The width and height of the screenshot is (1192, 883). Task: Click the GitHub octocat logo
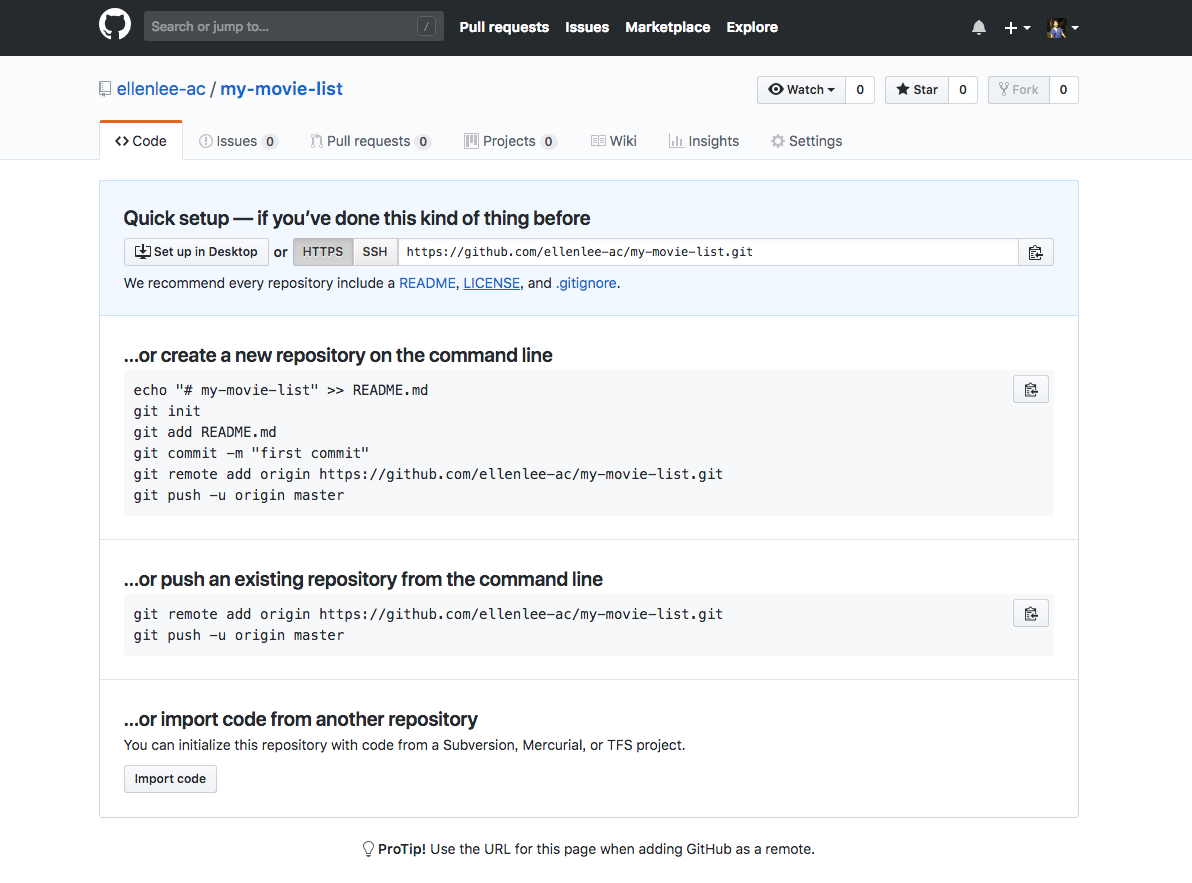coord(115,25)
